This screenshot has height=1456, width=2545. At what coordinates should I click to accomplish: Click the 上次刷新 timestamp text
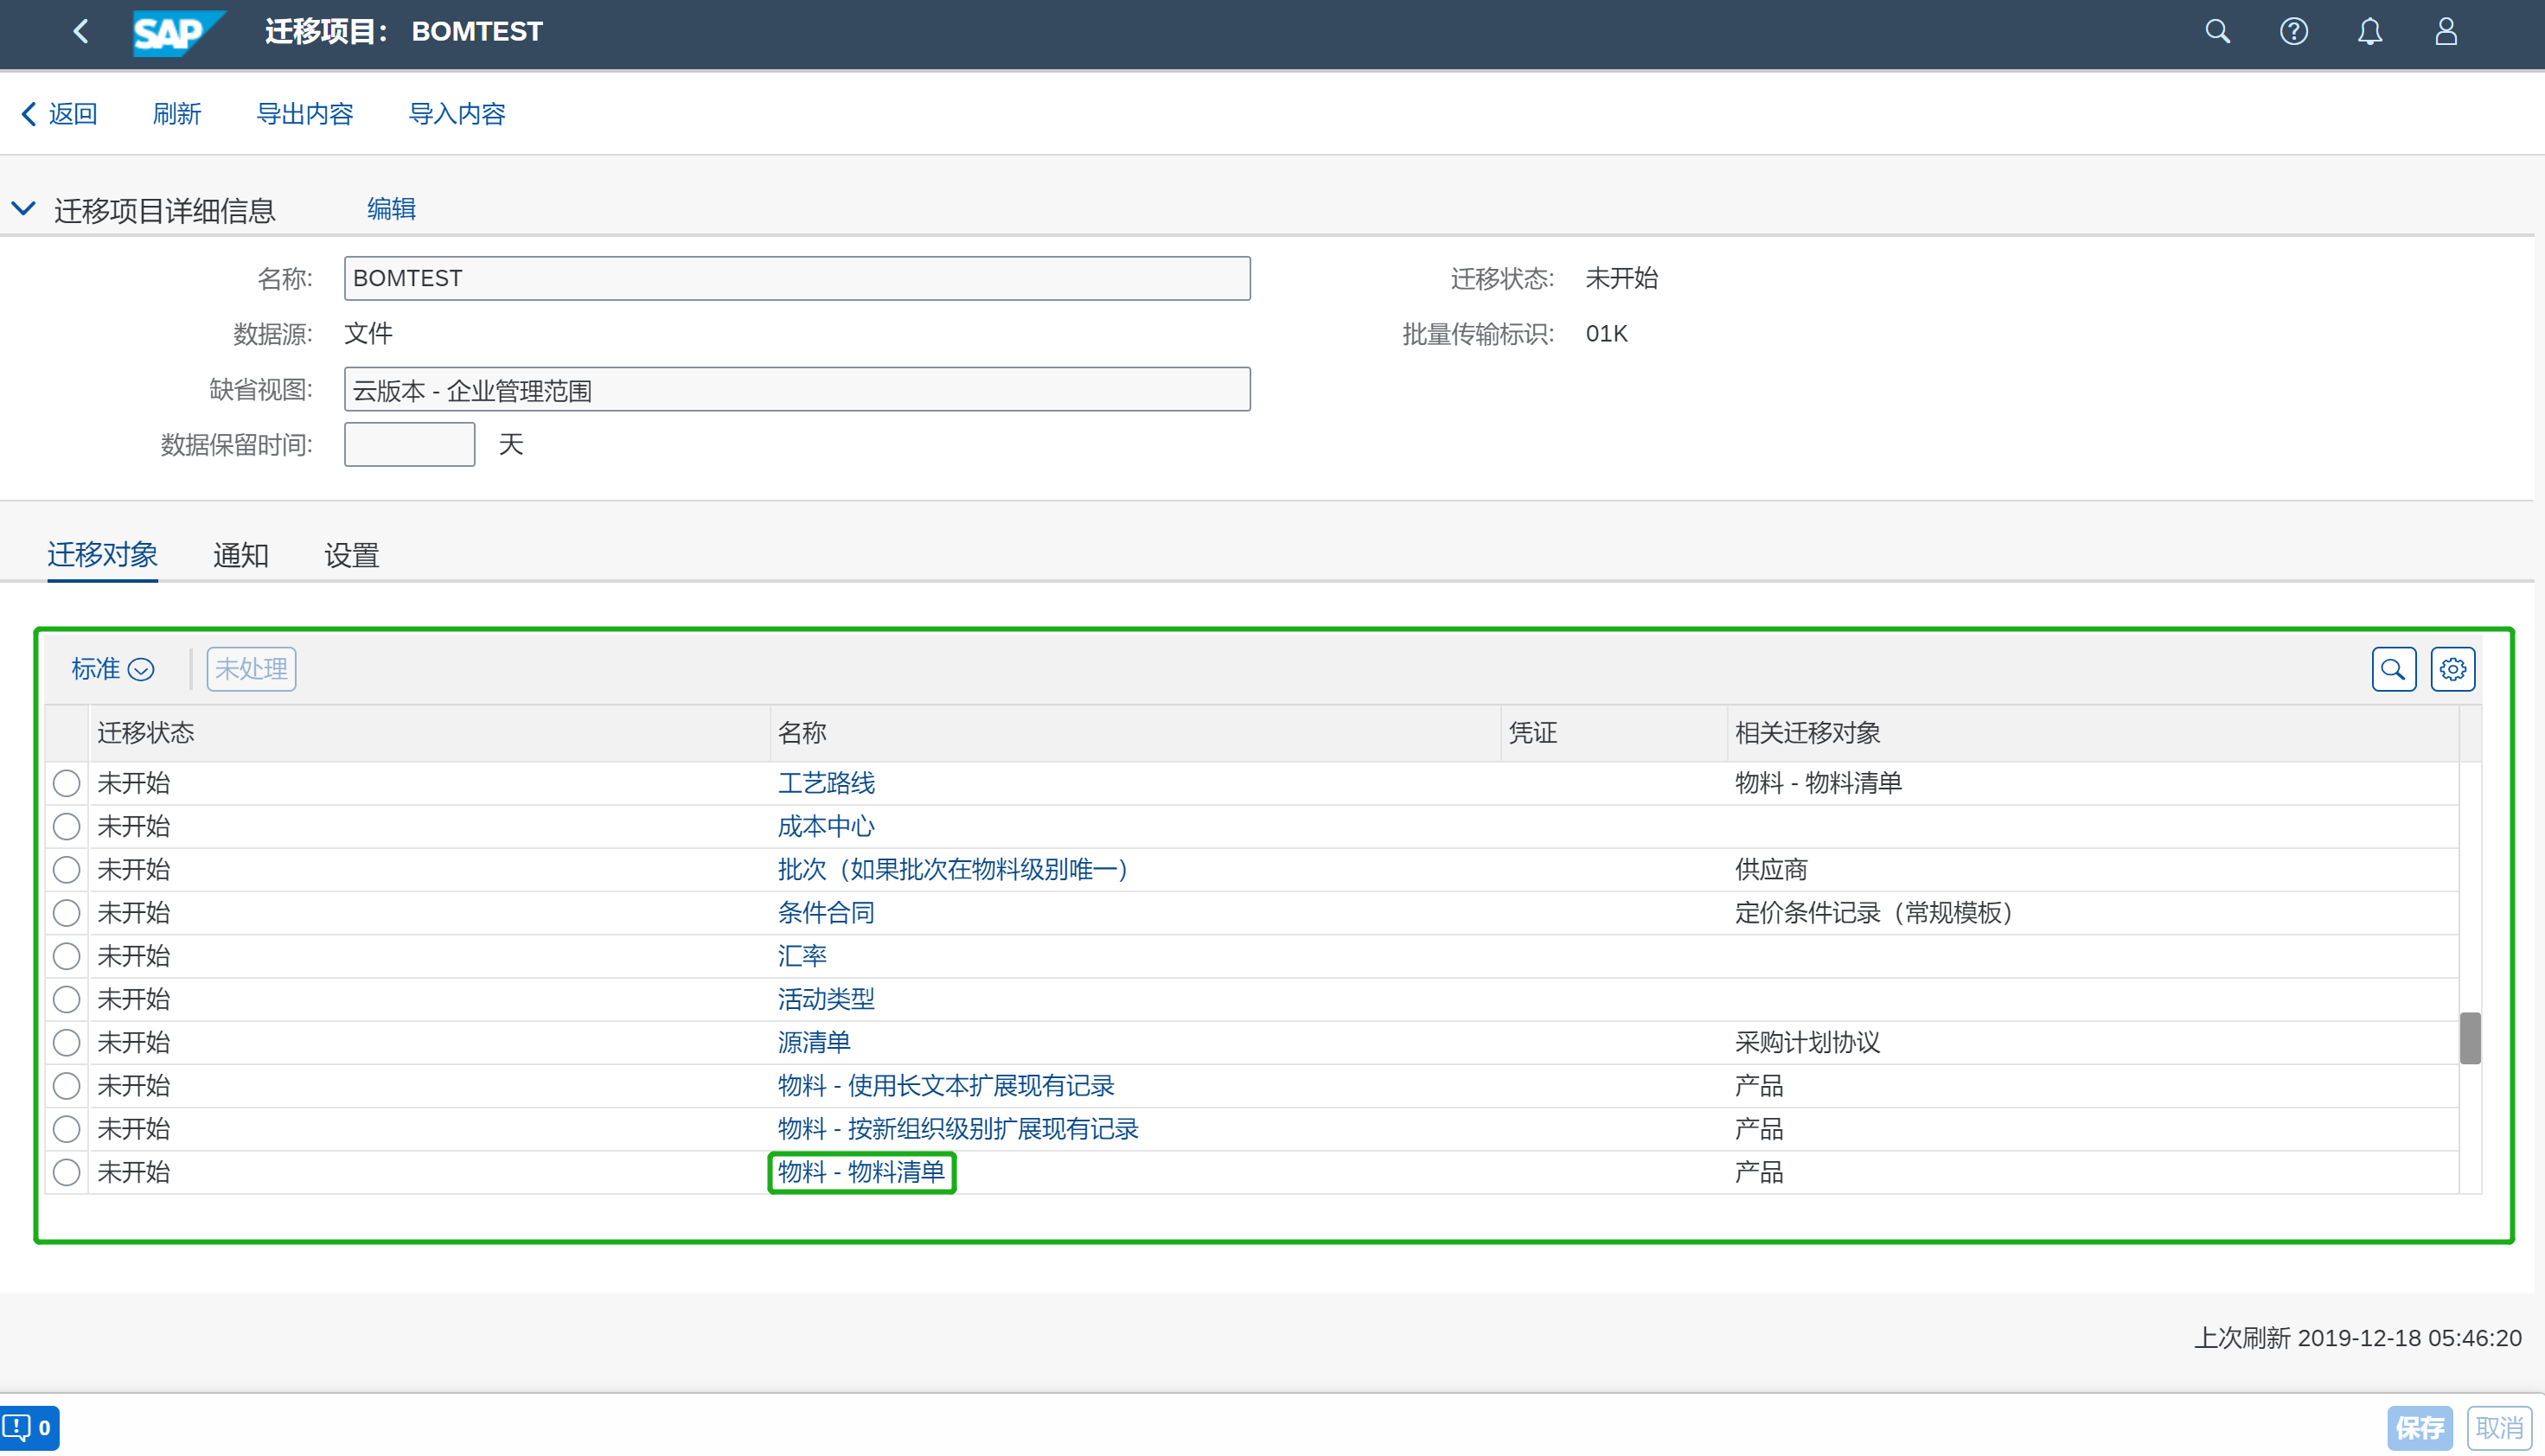click(x=2358, y=1338)
